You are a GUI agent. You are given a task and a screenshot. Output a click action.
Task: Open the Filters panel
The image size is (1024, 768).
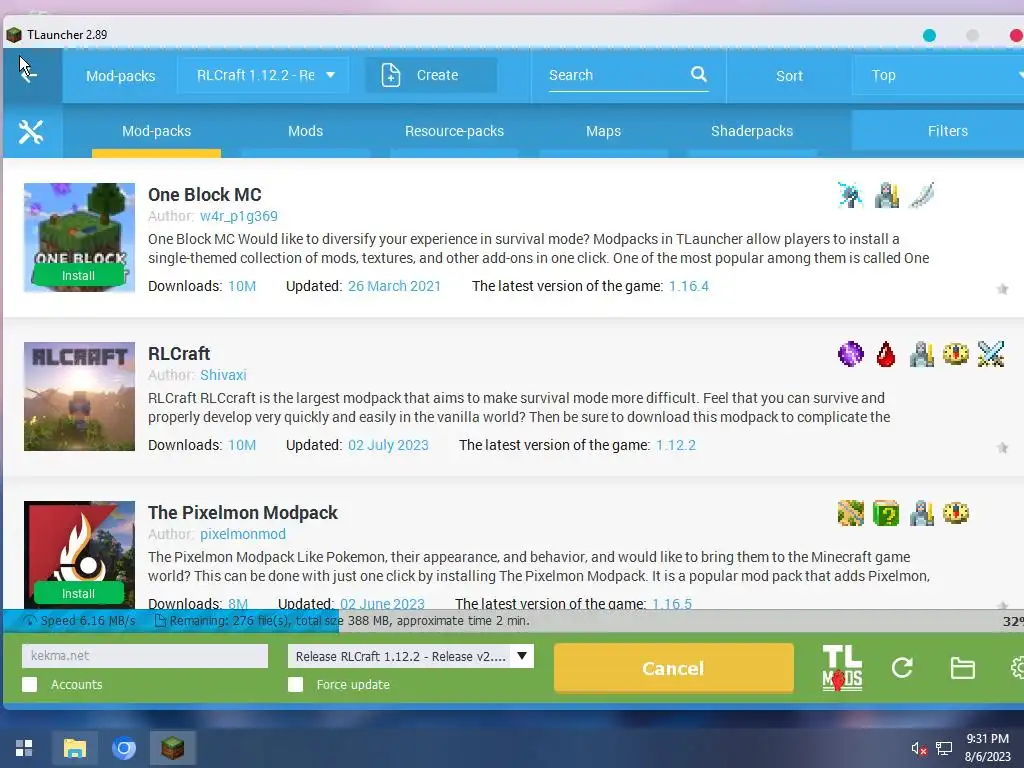click(x=938, y=131)
